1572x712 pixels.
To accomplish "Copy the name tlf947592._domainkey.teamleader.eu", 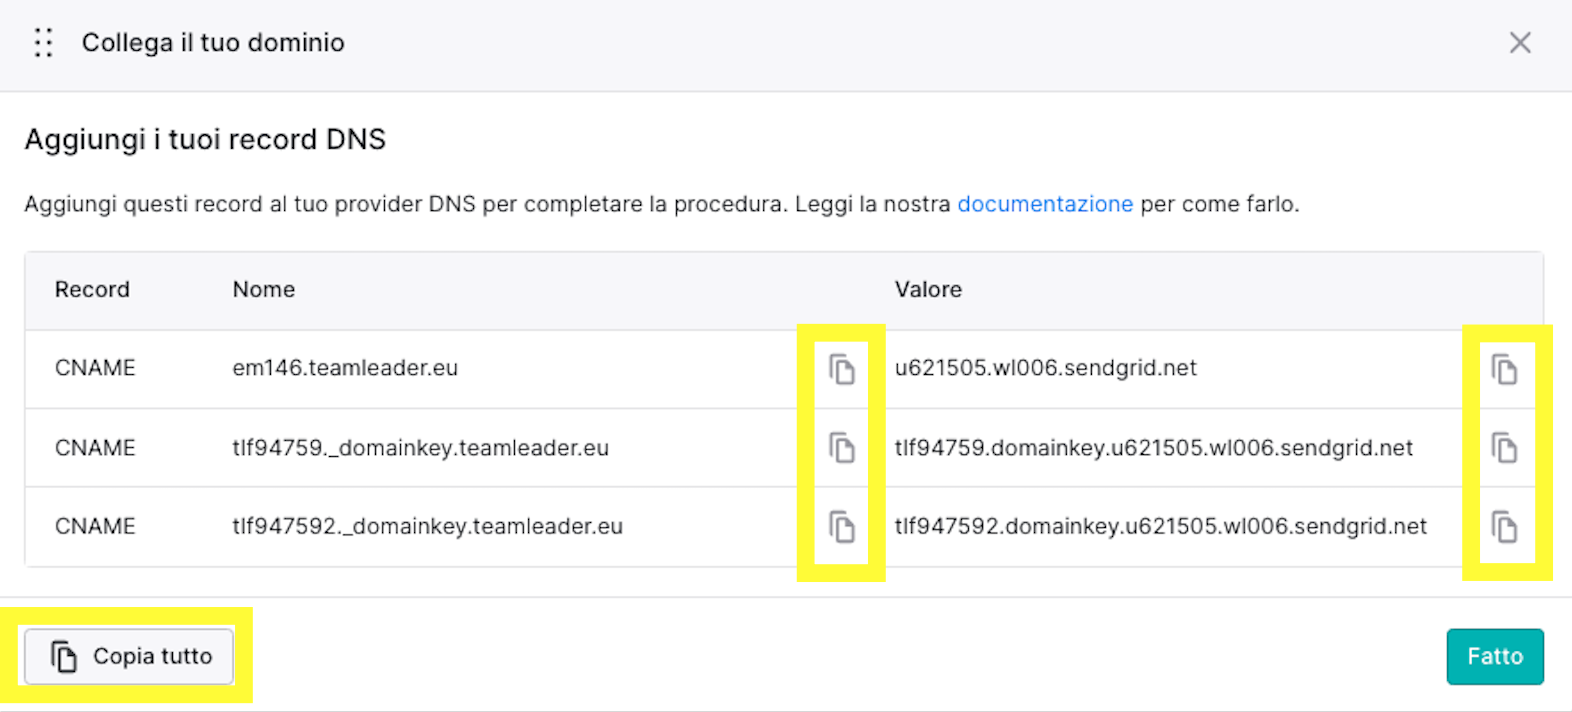I will [842, 527].
